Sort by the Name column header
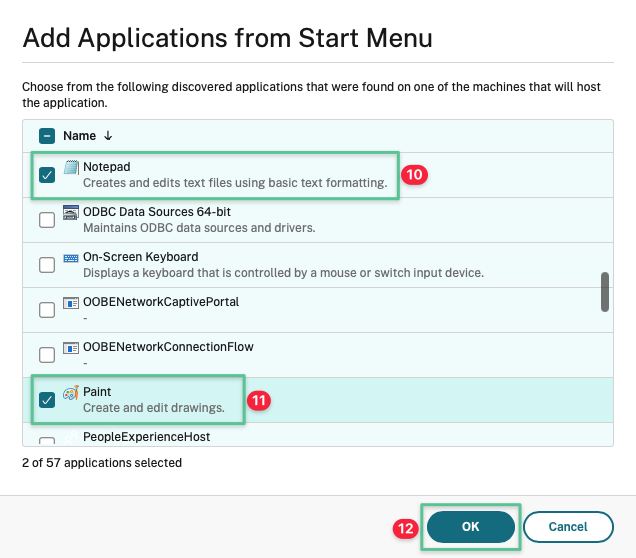Screen dimensions: 636x558 pos(79,136)
